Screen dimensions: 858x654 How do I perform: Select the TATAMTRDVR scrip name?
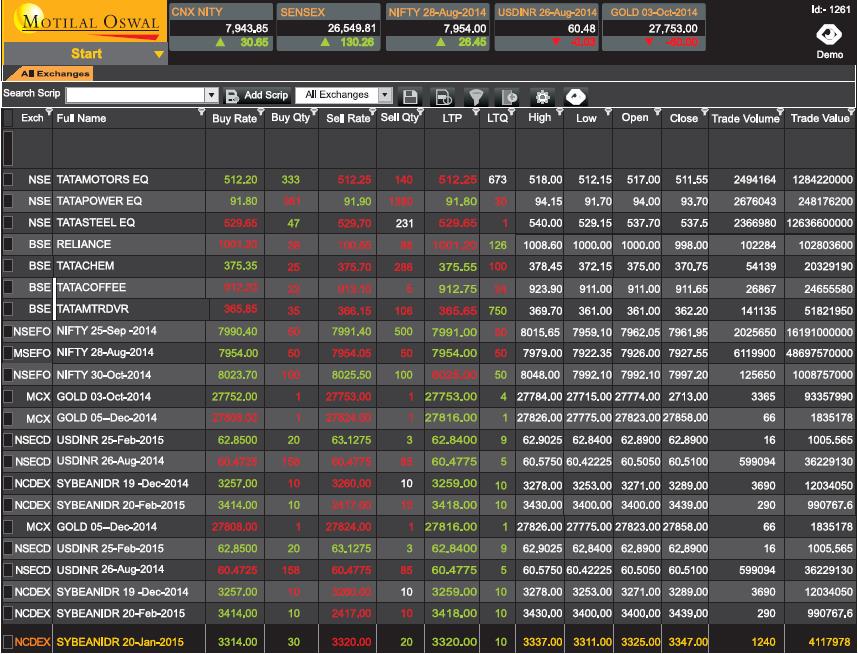[x=92, y=309]
